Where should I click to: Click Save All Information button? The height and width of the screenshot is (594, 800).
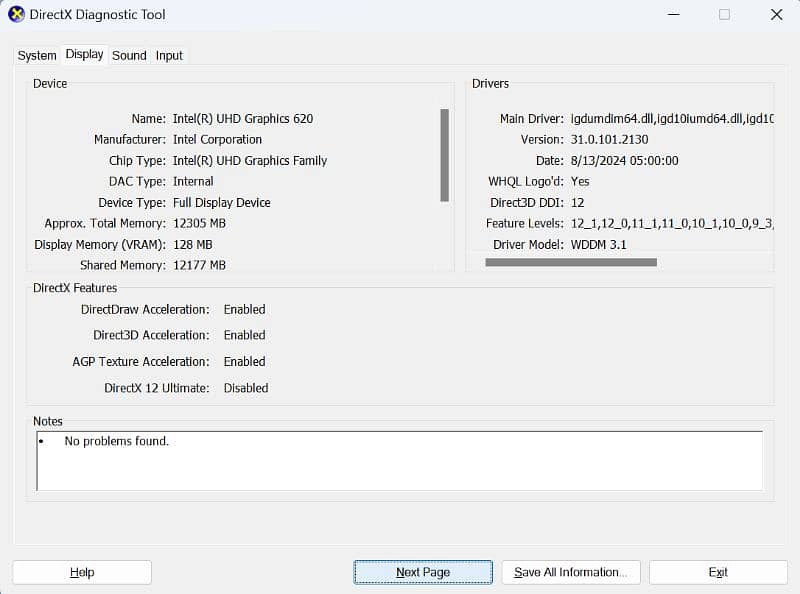tap(570, 572)
